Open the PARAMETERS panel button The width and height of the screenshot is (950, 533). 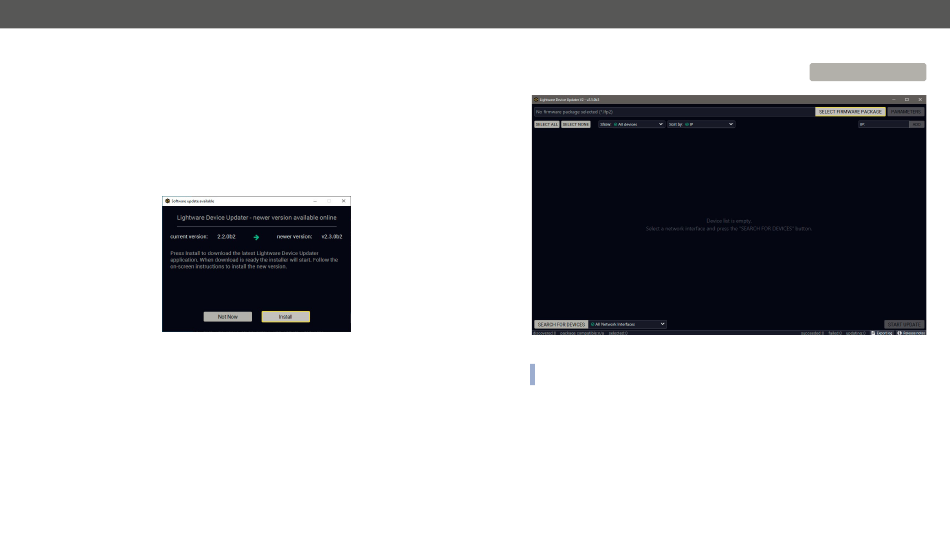point(906,112)
